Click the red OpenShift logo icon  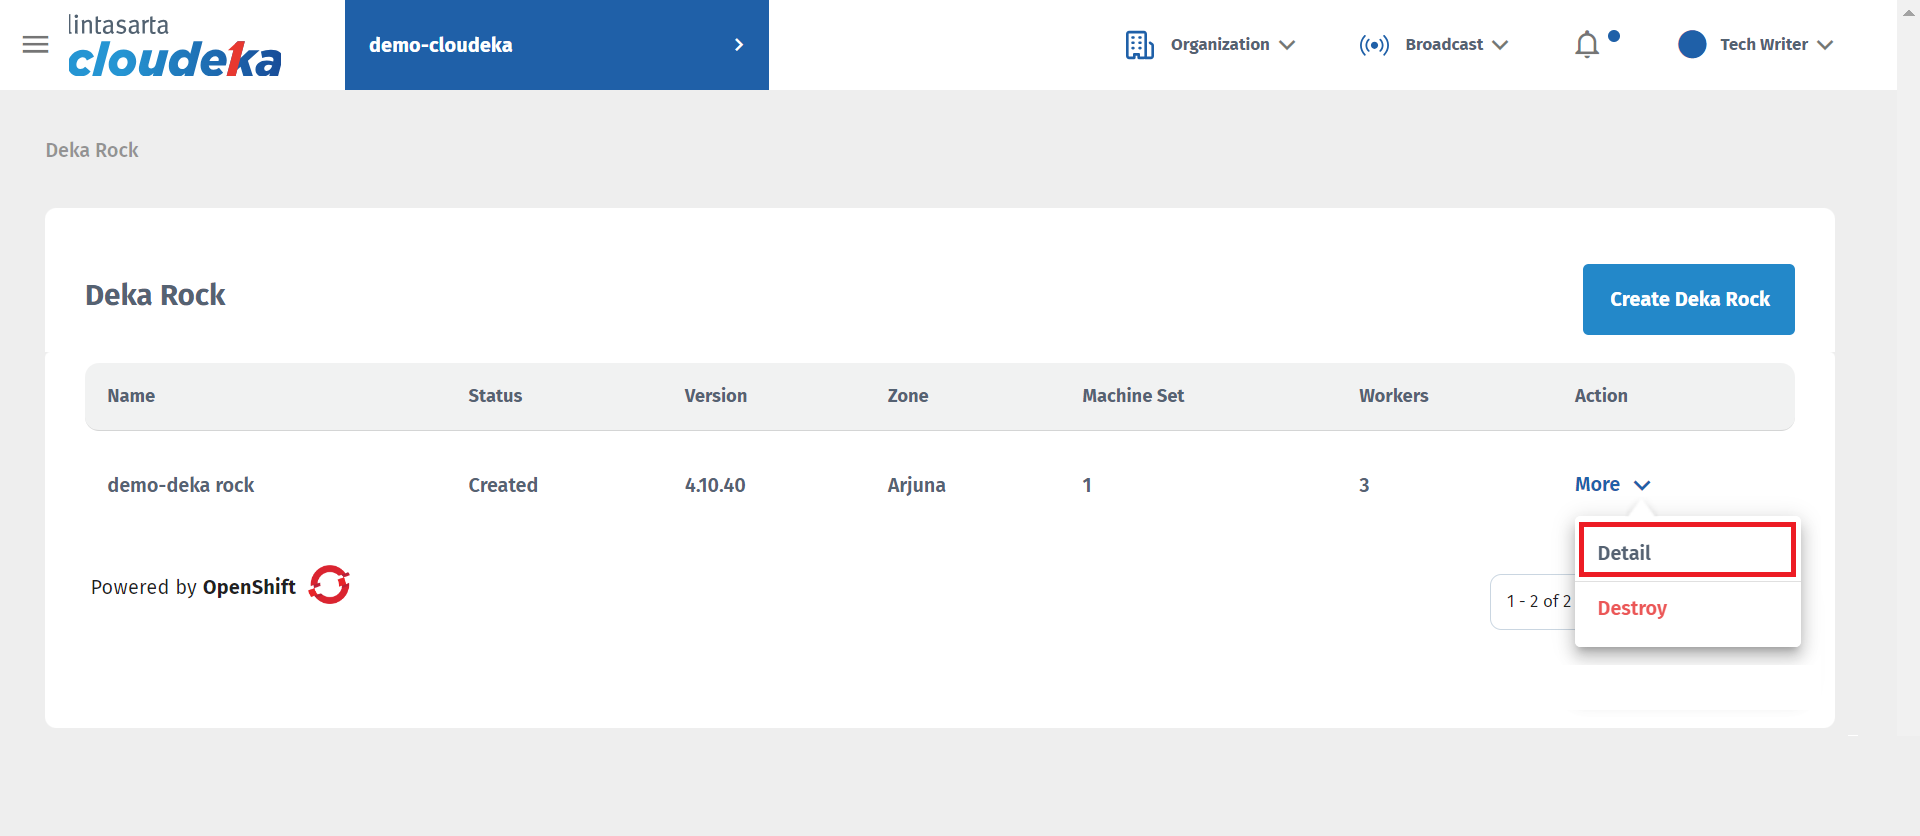click(x=329, y=585)
